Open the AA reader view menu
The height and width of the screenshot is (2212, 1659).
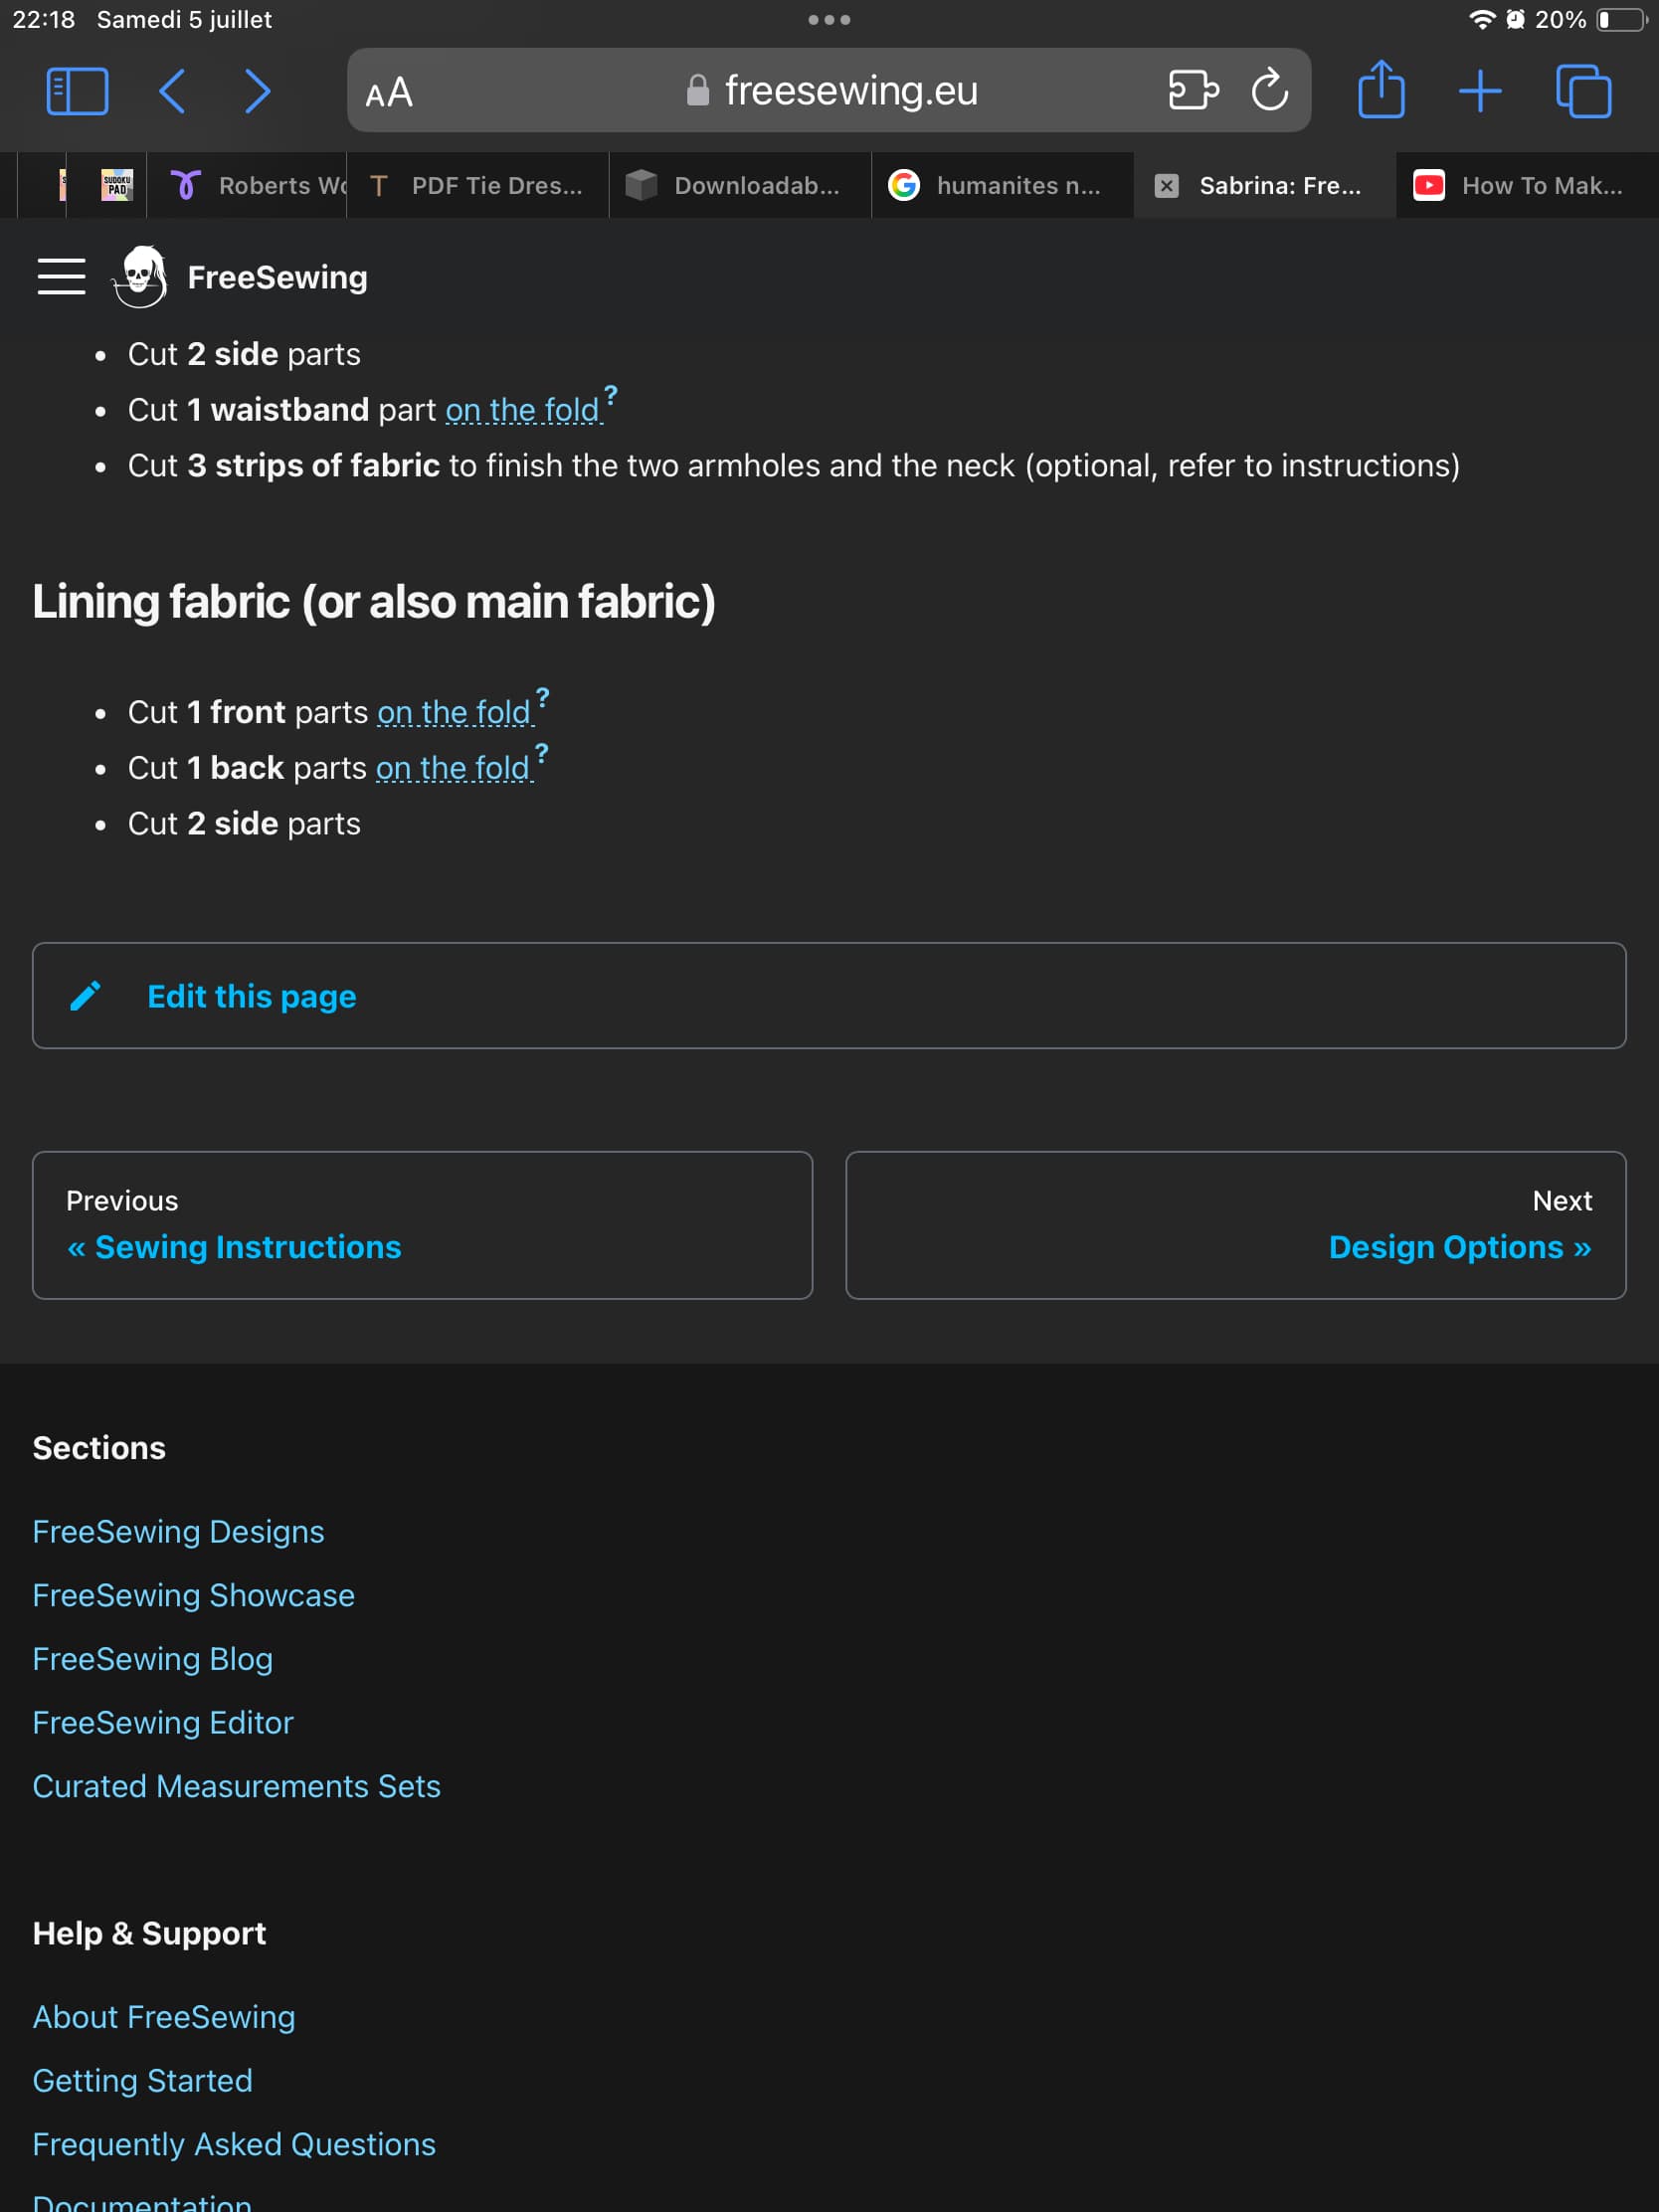pyautogui.click(x=389, y=93)
